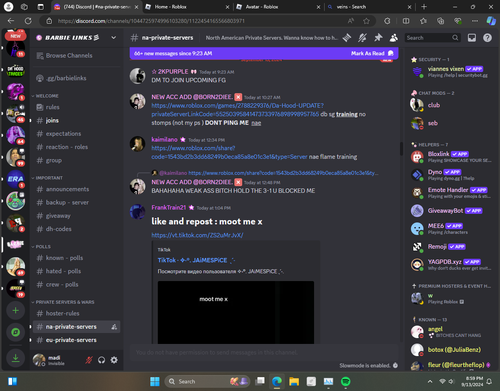Open Edge Copilot sidebar icon
The width and height of the screenshot is (500, 391).
(x=491, y=21)
